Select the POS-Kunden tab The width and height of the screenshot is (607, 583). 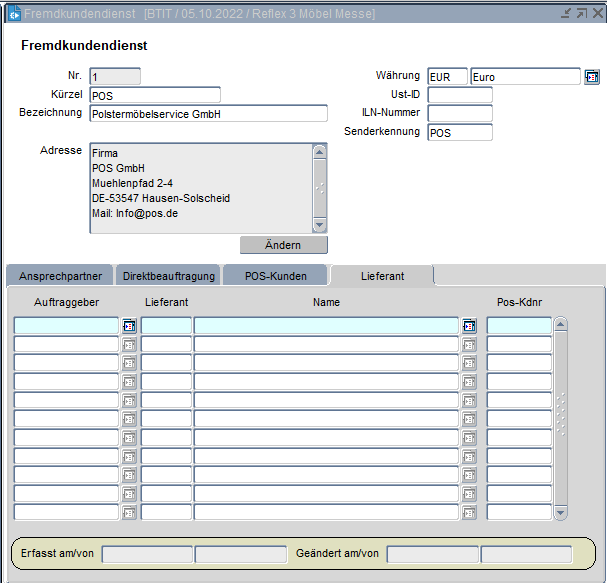(276, 276)
